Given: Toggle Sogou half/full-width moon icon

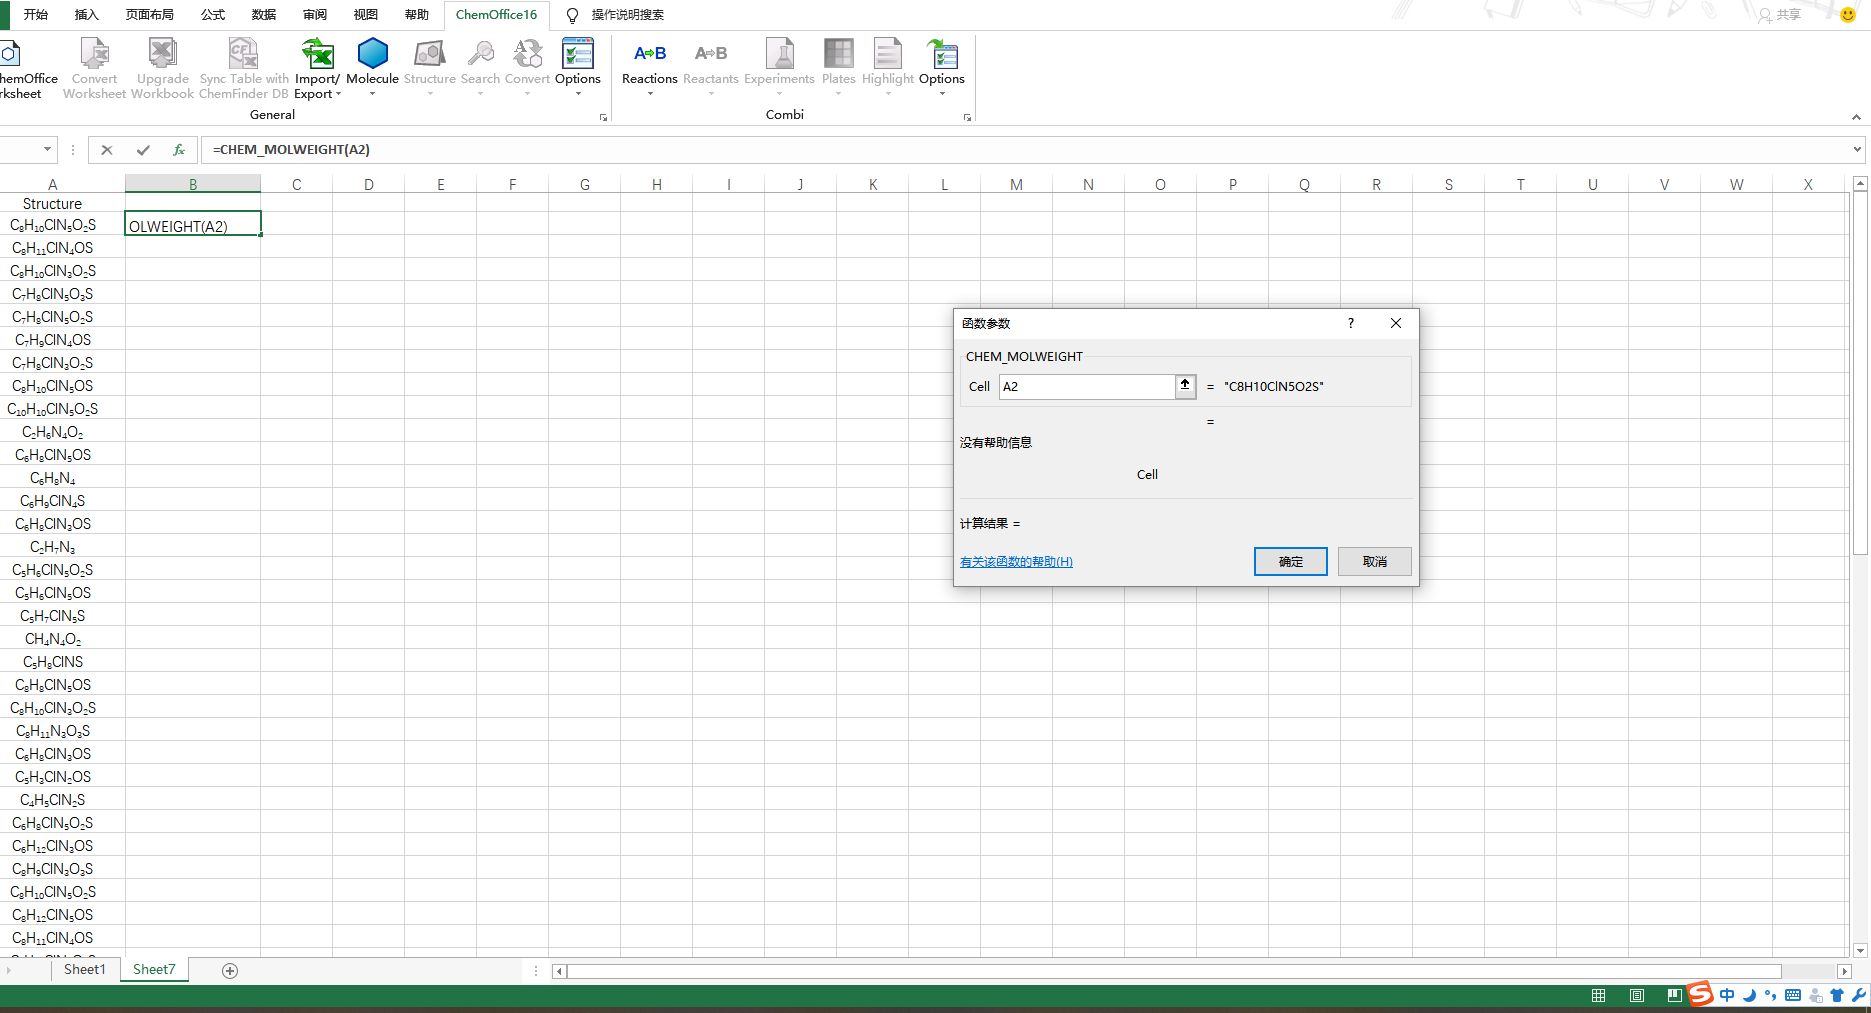Looking at the screenshot, I should coord(1749,995).
